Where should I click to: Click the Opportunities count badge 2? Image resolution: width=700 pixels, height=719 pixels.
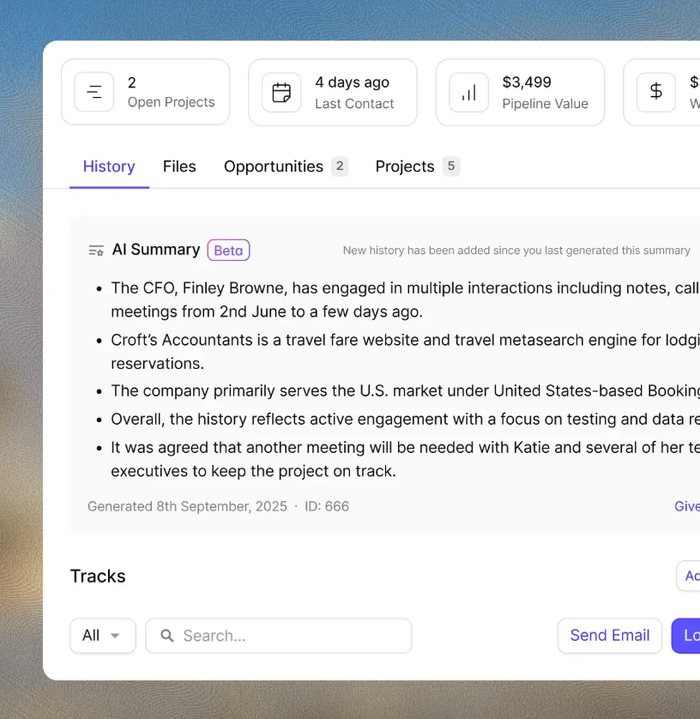pos(340,166)
